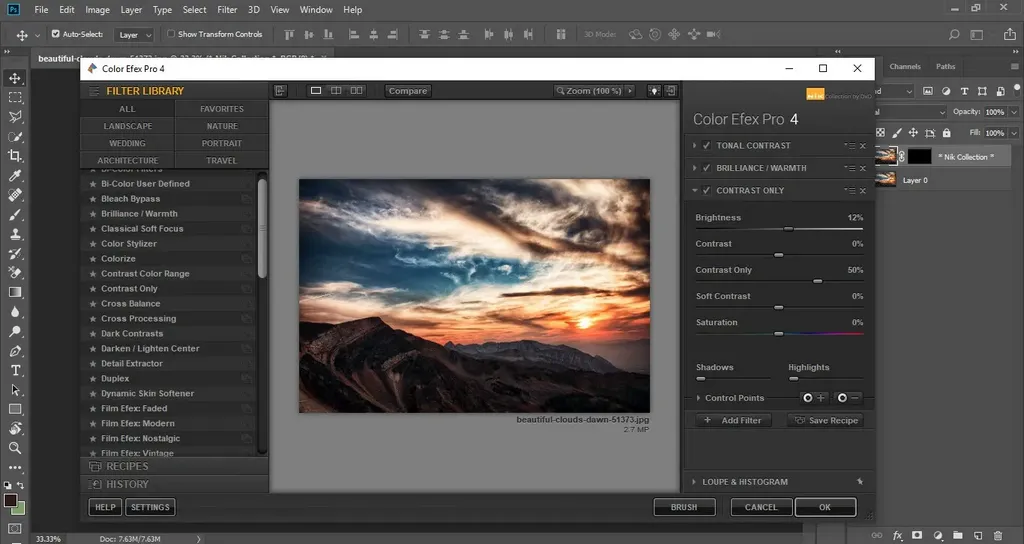Viewport: 1024px width, 544px height.
Task: Disable the Brilliance / Warmth filter checkbox
Action: click(706, 168)
